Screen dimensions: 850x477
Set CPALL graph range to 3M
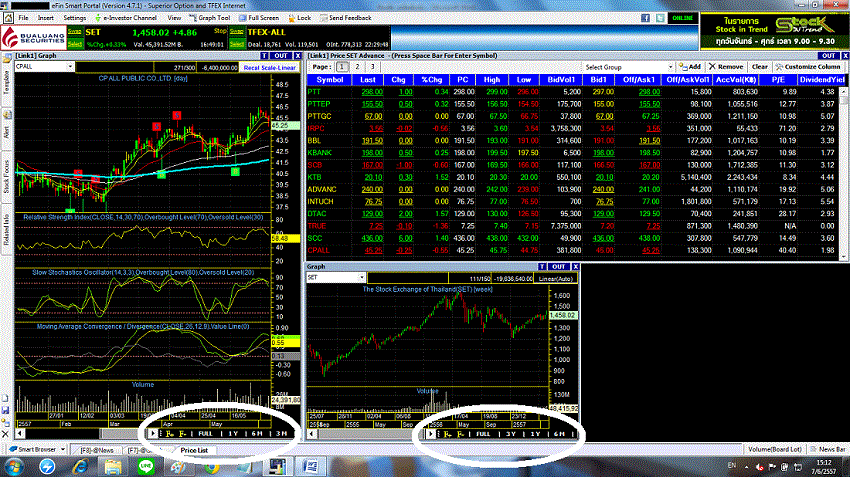click(281, 434)
